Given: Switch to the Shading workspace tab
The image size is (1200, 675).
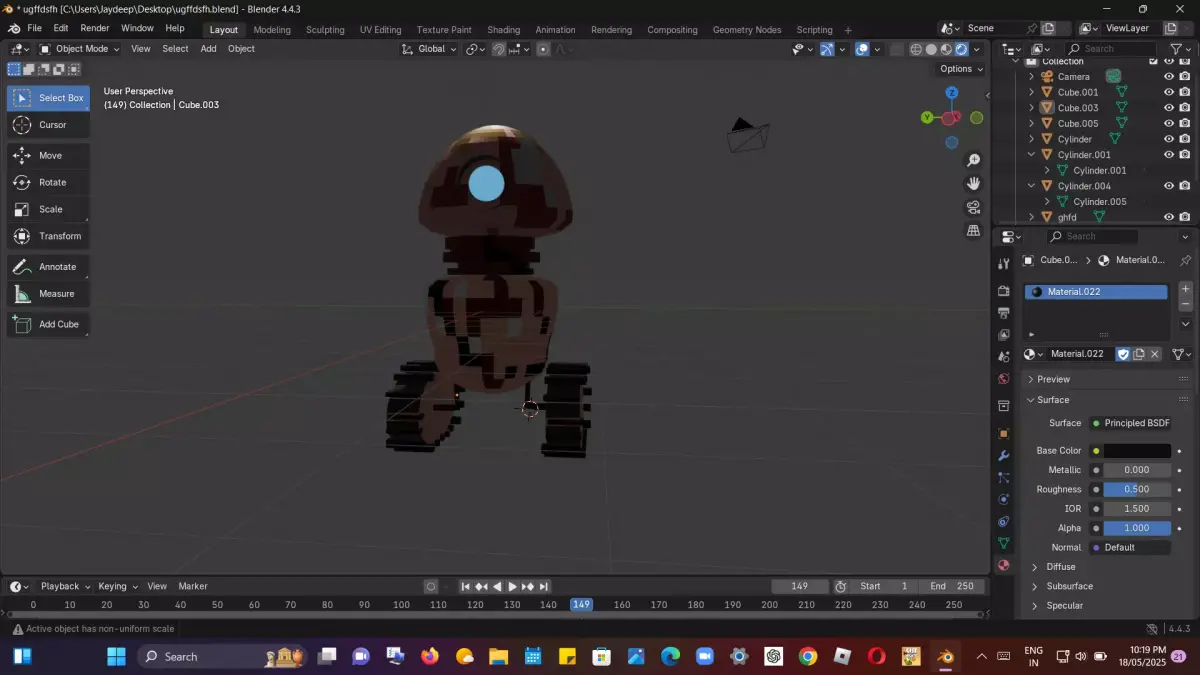Looking at the screenshot, I should [504, 30].
